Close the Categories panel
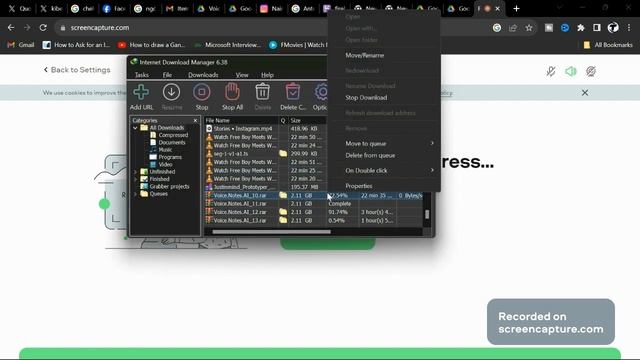This screenshot has width=640, height=360. pos(195,120)
